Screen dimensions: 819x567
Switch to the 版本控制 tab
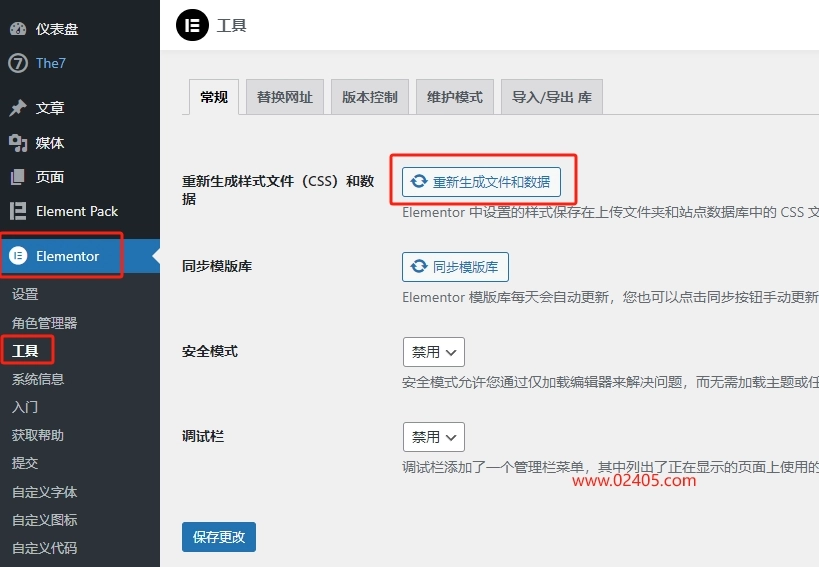click(x=370, y=97)
